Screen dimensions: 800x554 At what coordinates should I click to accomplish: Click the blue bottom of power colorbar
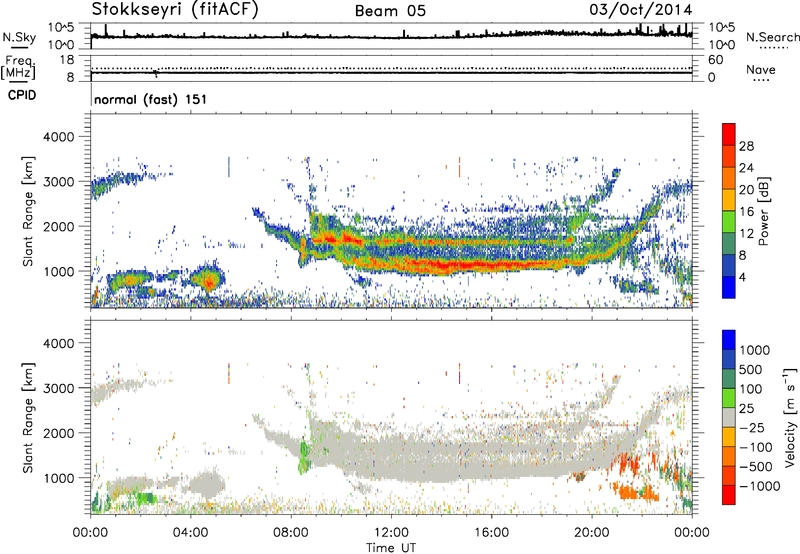point(729,288)
